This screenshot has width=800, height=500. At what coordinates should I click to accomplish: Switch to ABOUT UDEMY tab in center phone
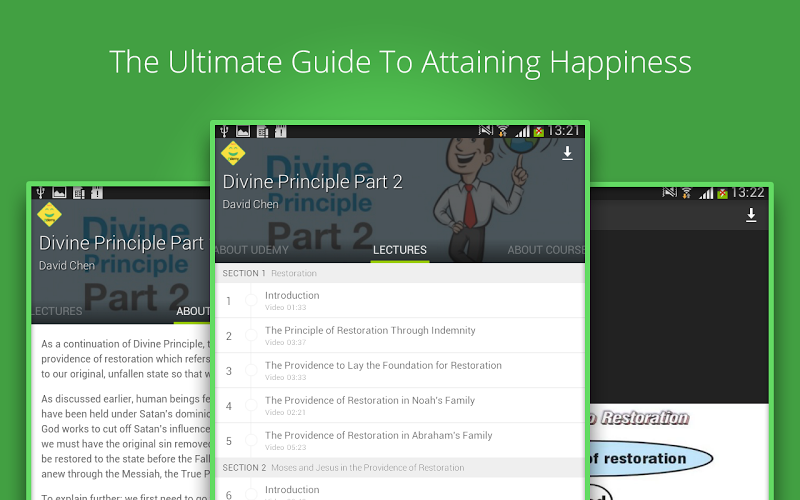[x=252, y=250]
